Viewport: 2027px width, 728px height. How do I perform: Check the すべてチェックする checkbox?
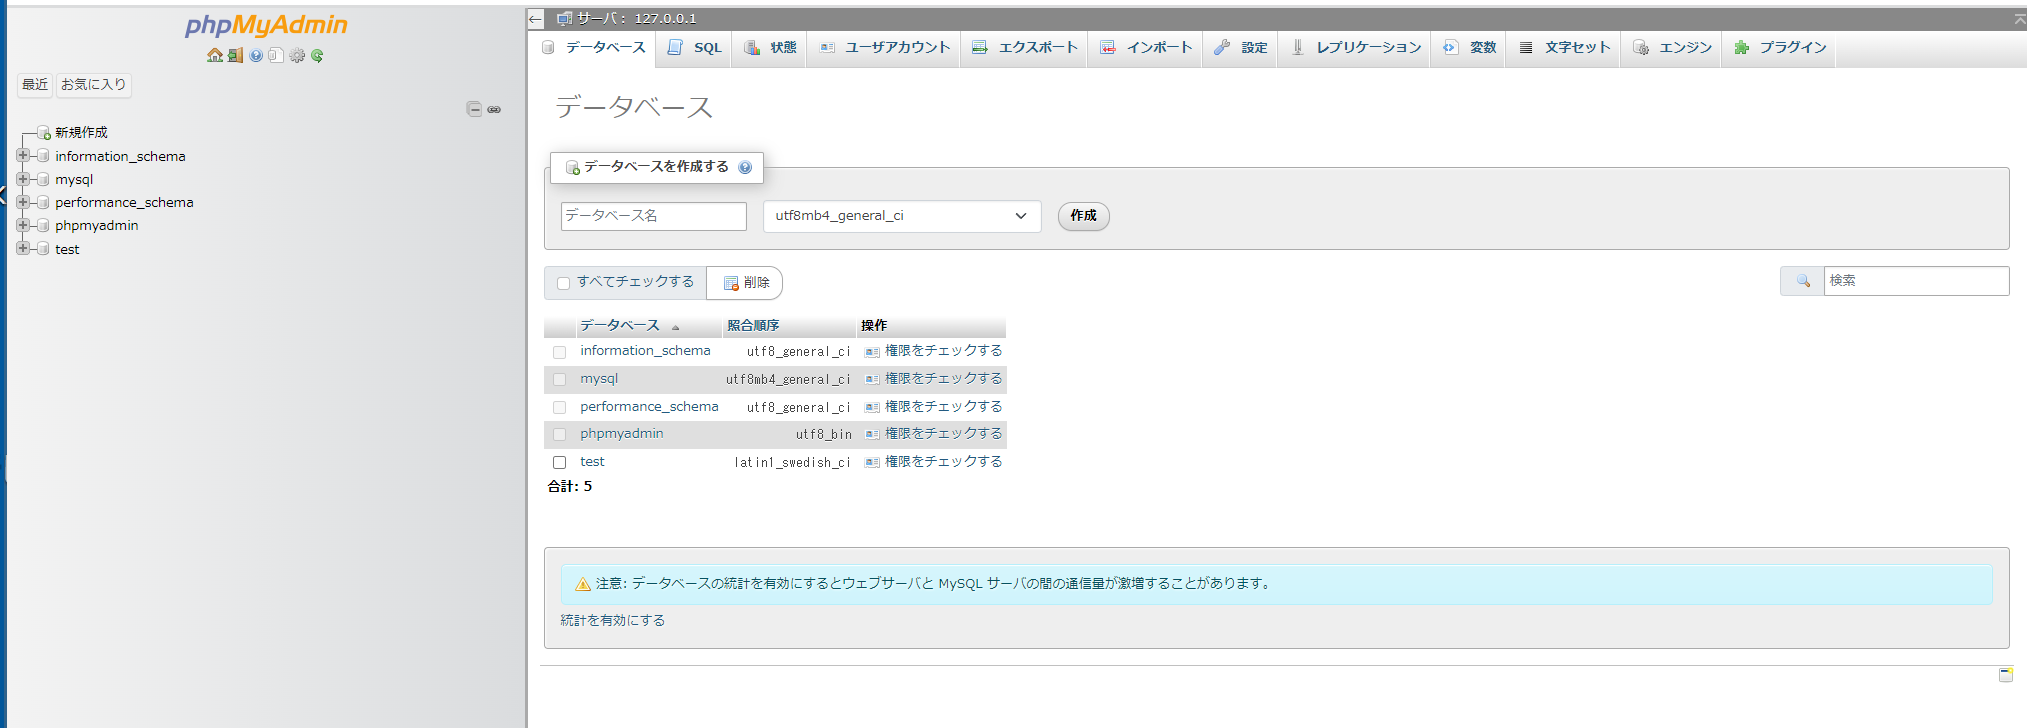tap(563, 283)
